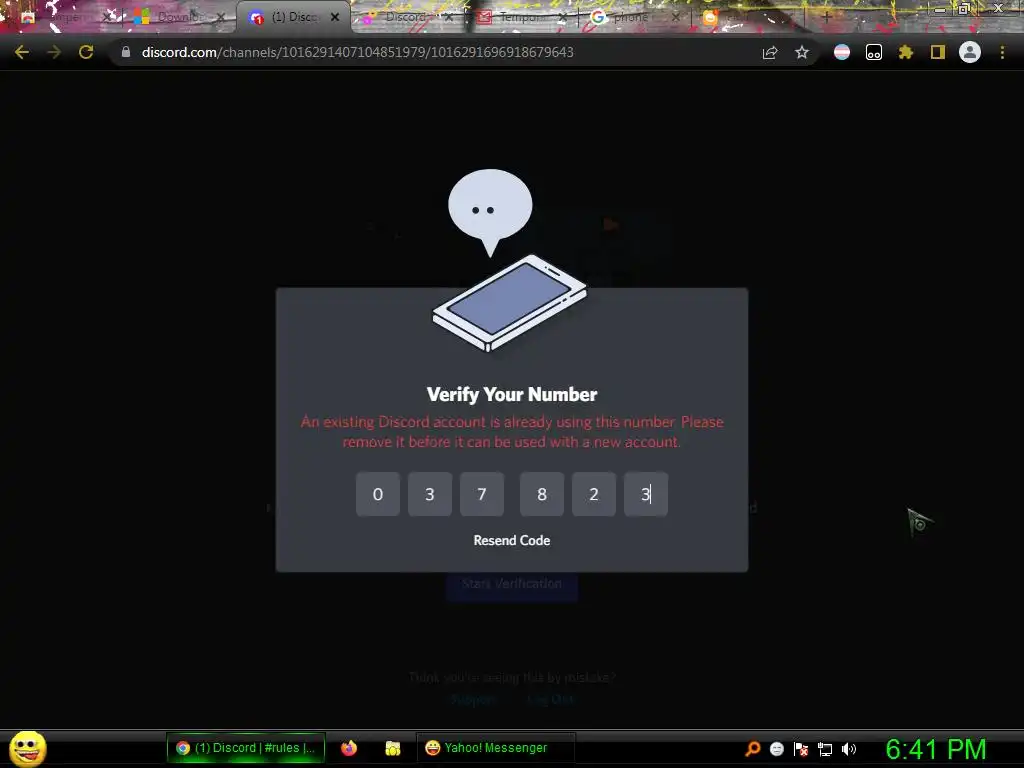Select the fifth code digit box 2
The width and height of the screenshot is (1024, 768).
click(594, 494)
